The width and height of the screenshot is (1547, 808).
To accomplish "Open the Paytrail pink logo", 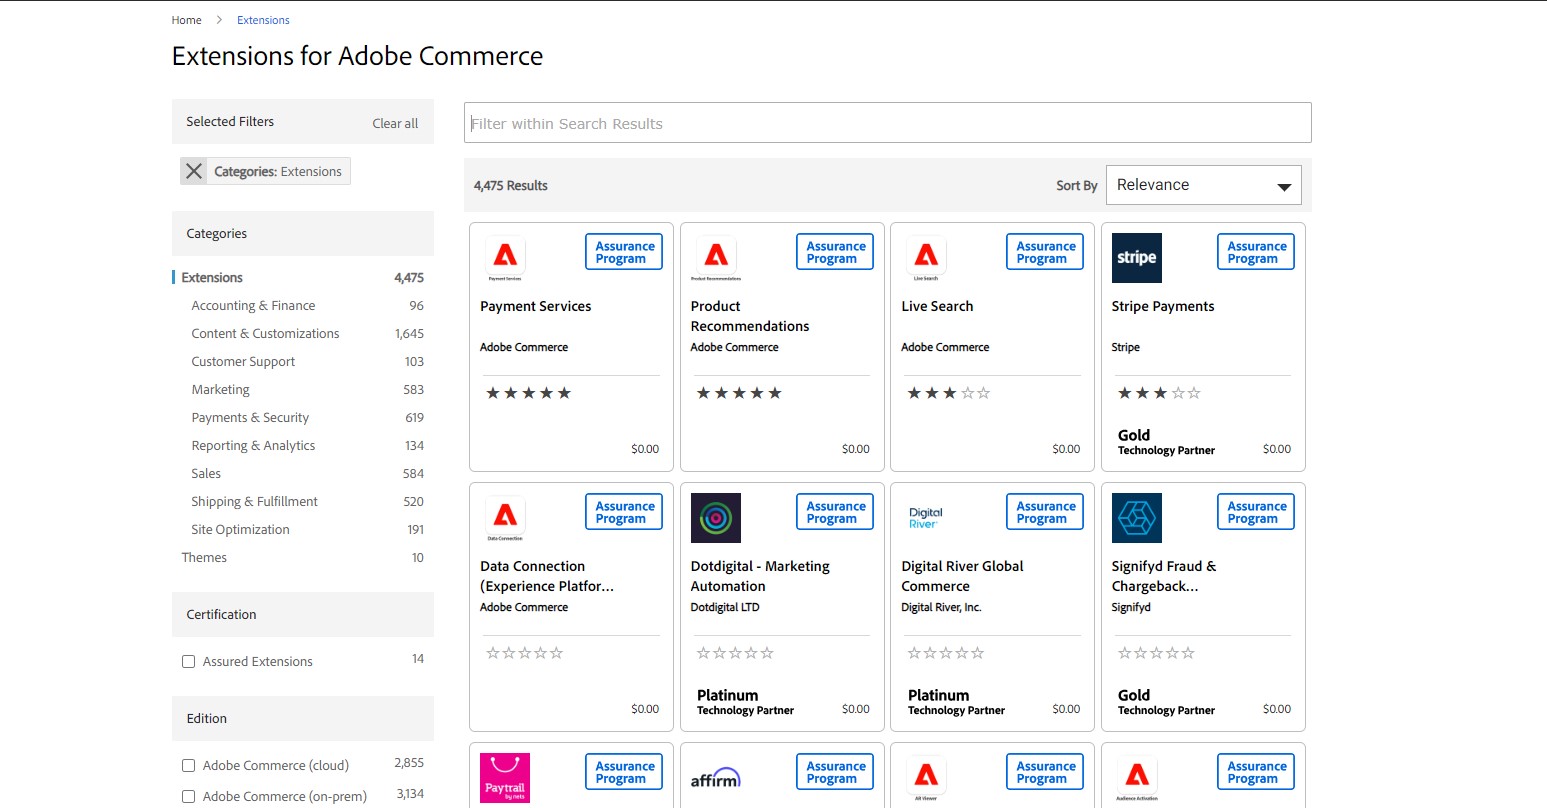I will click(505, 778).
